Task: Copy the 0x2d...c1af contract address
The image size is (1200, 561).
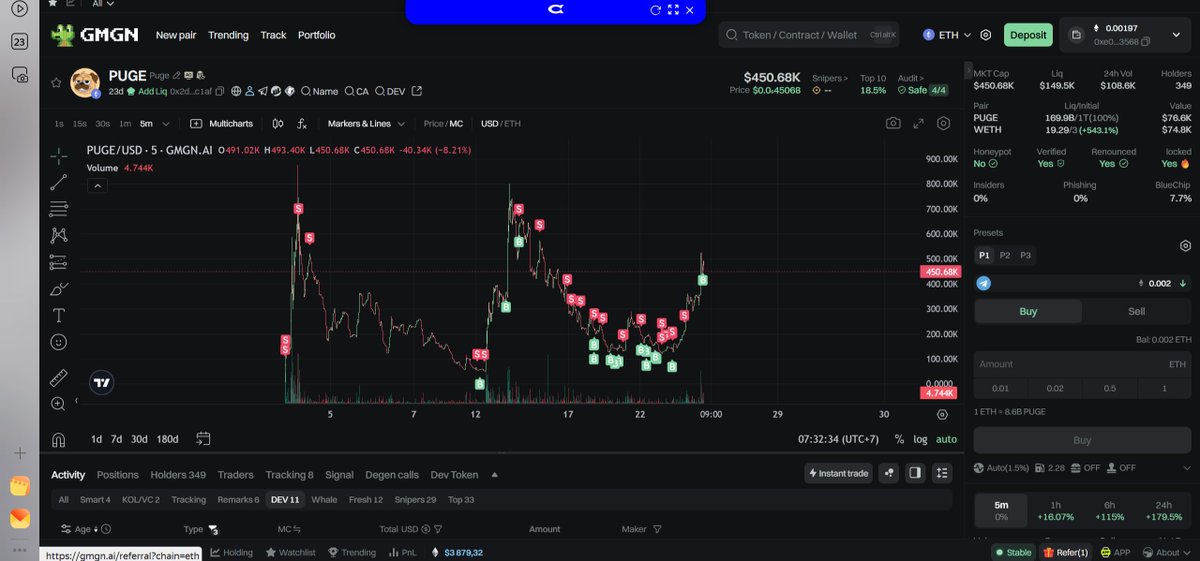Action: pyautogui.click(x=221, y=91)
